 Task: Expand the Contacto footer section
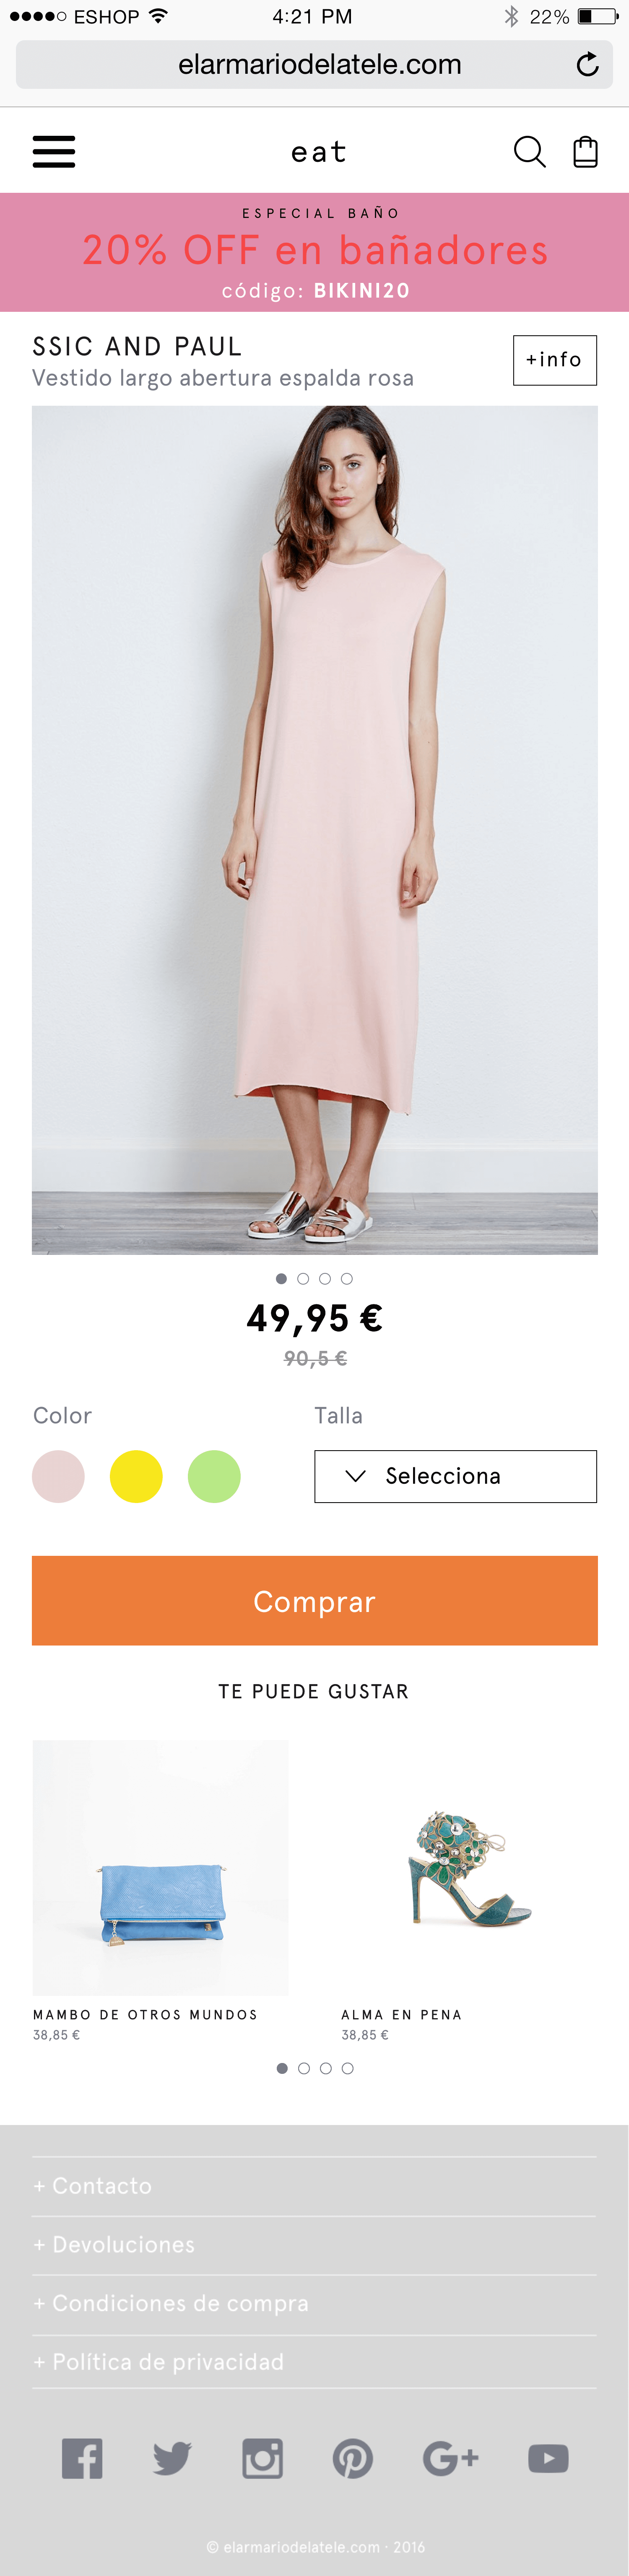pyautogui.click(x=314, y=2186)
